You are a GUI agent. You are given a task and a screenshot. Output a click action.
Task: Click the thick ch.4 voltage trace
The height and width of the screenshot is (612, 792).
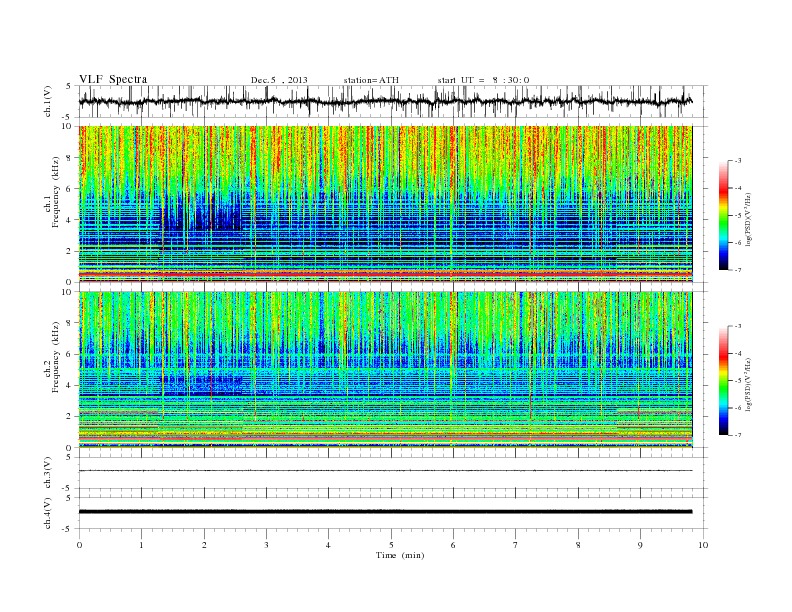click(x=385, y=512)
